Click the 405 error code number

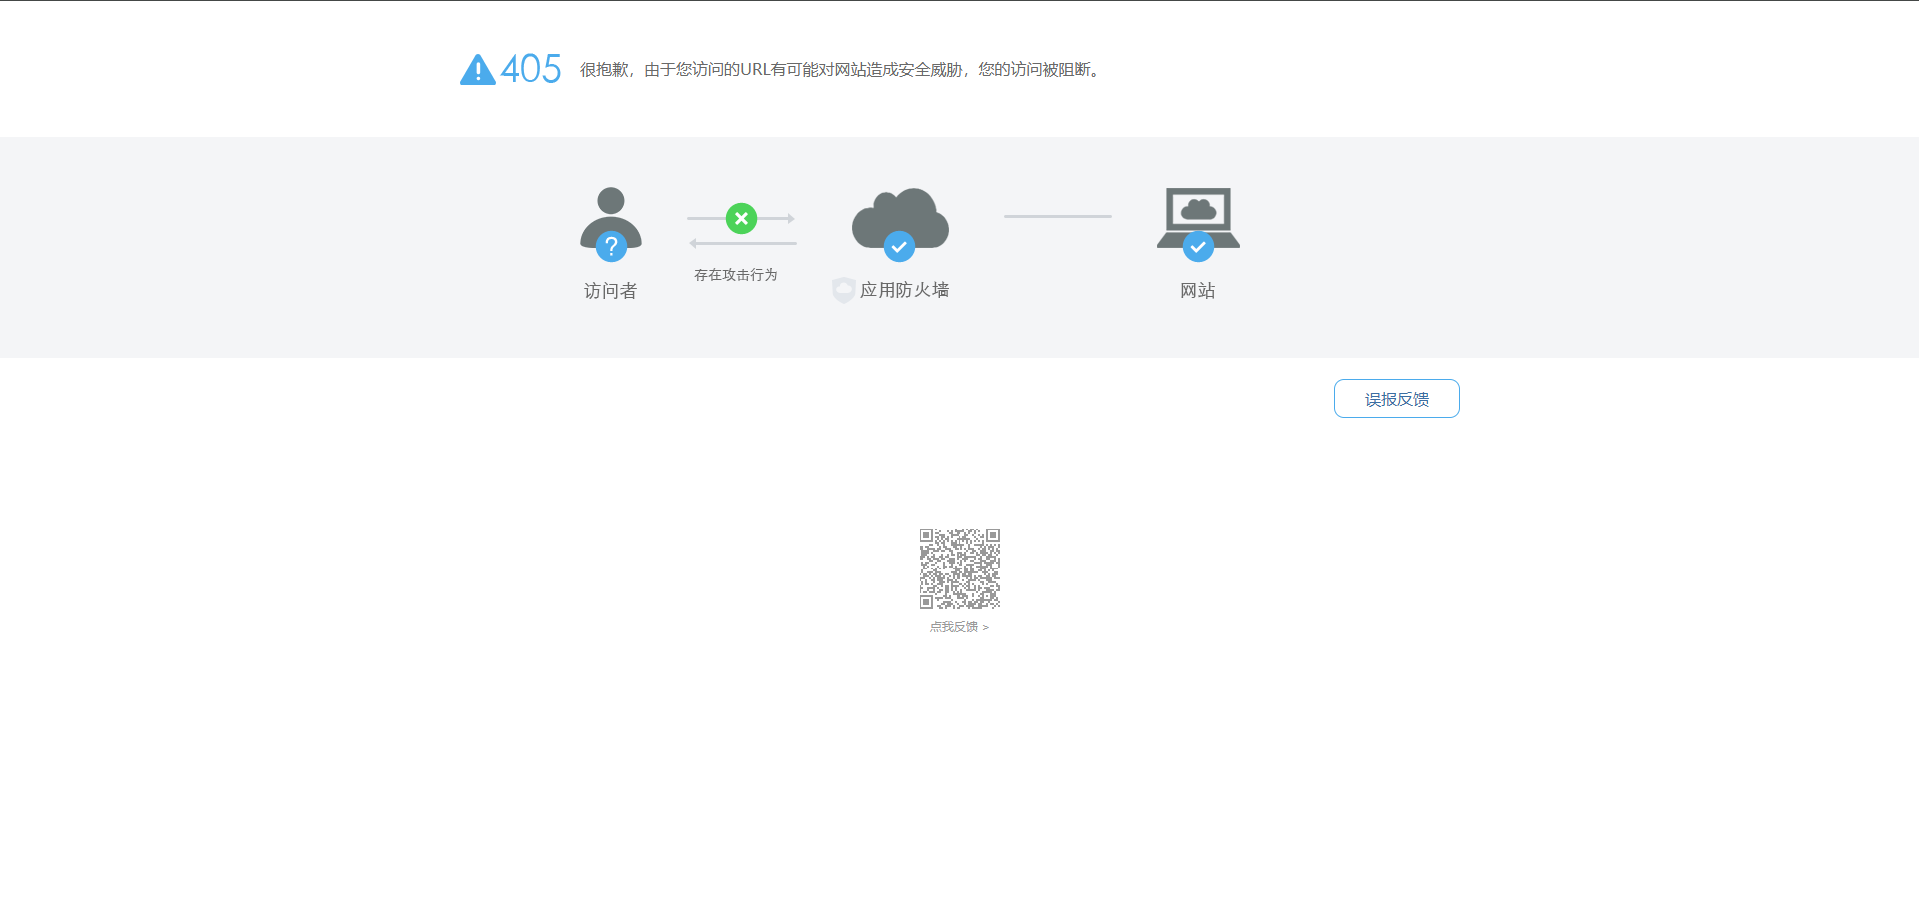tap(531, 69)
